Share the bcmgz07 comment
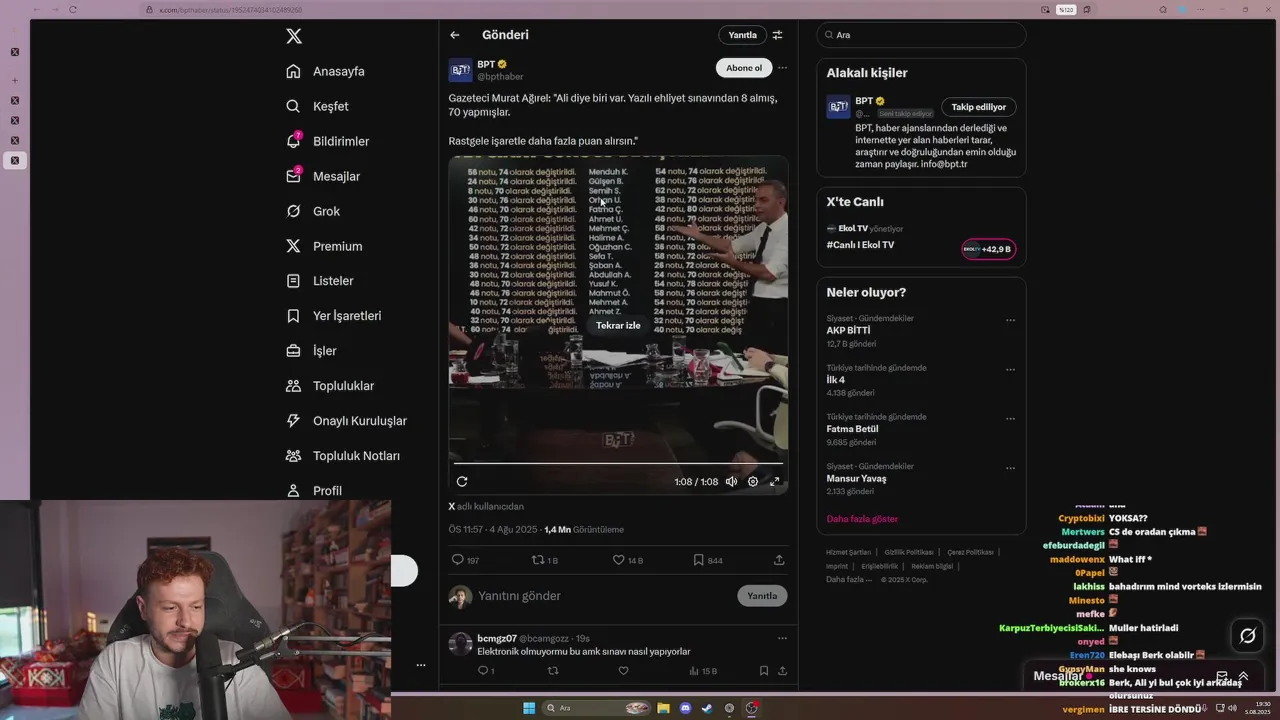1280x720 pixels. pyautogui.click(x=782, y=671)
